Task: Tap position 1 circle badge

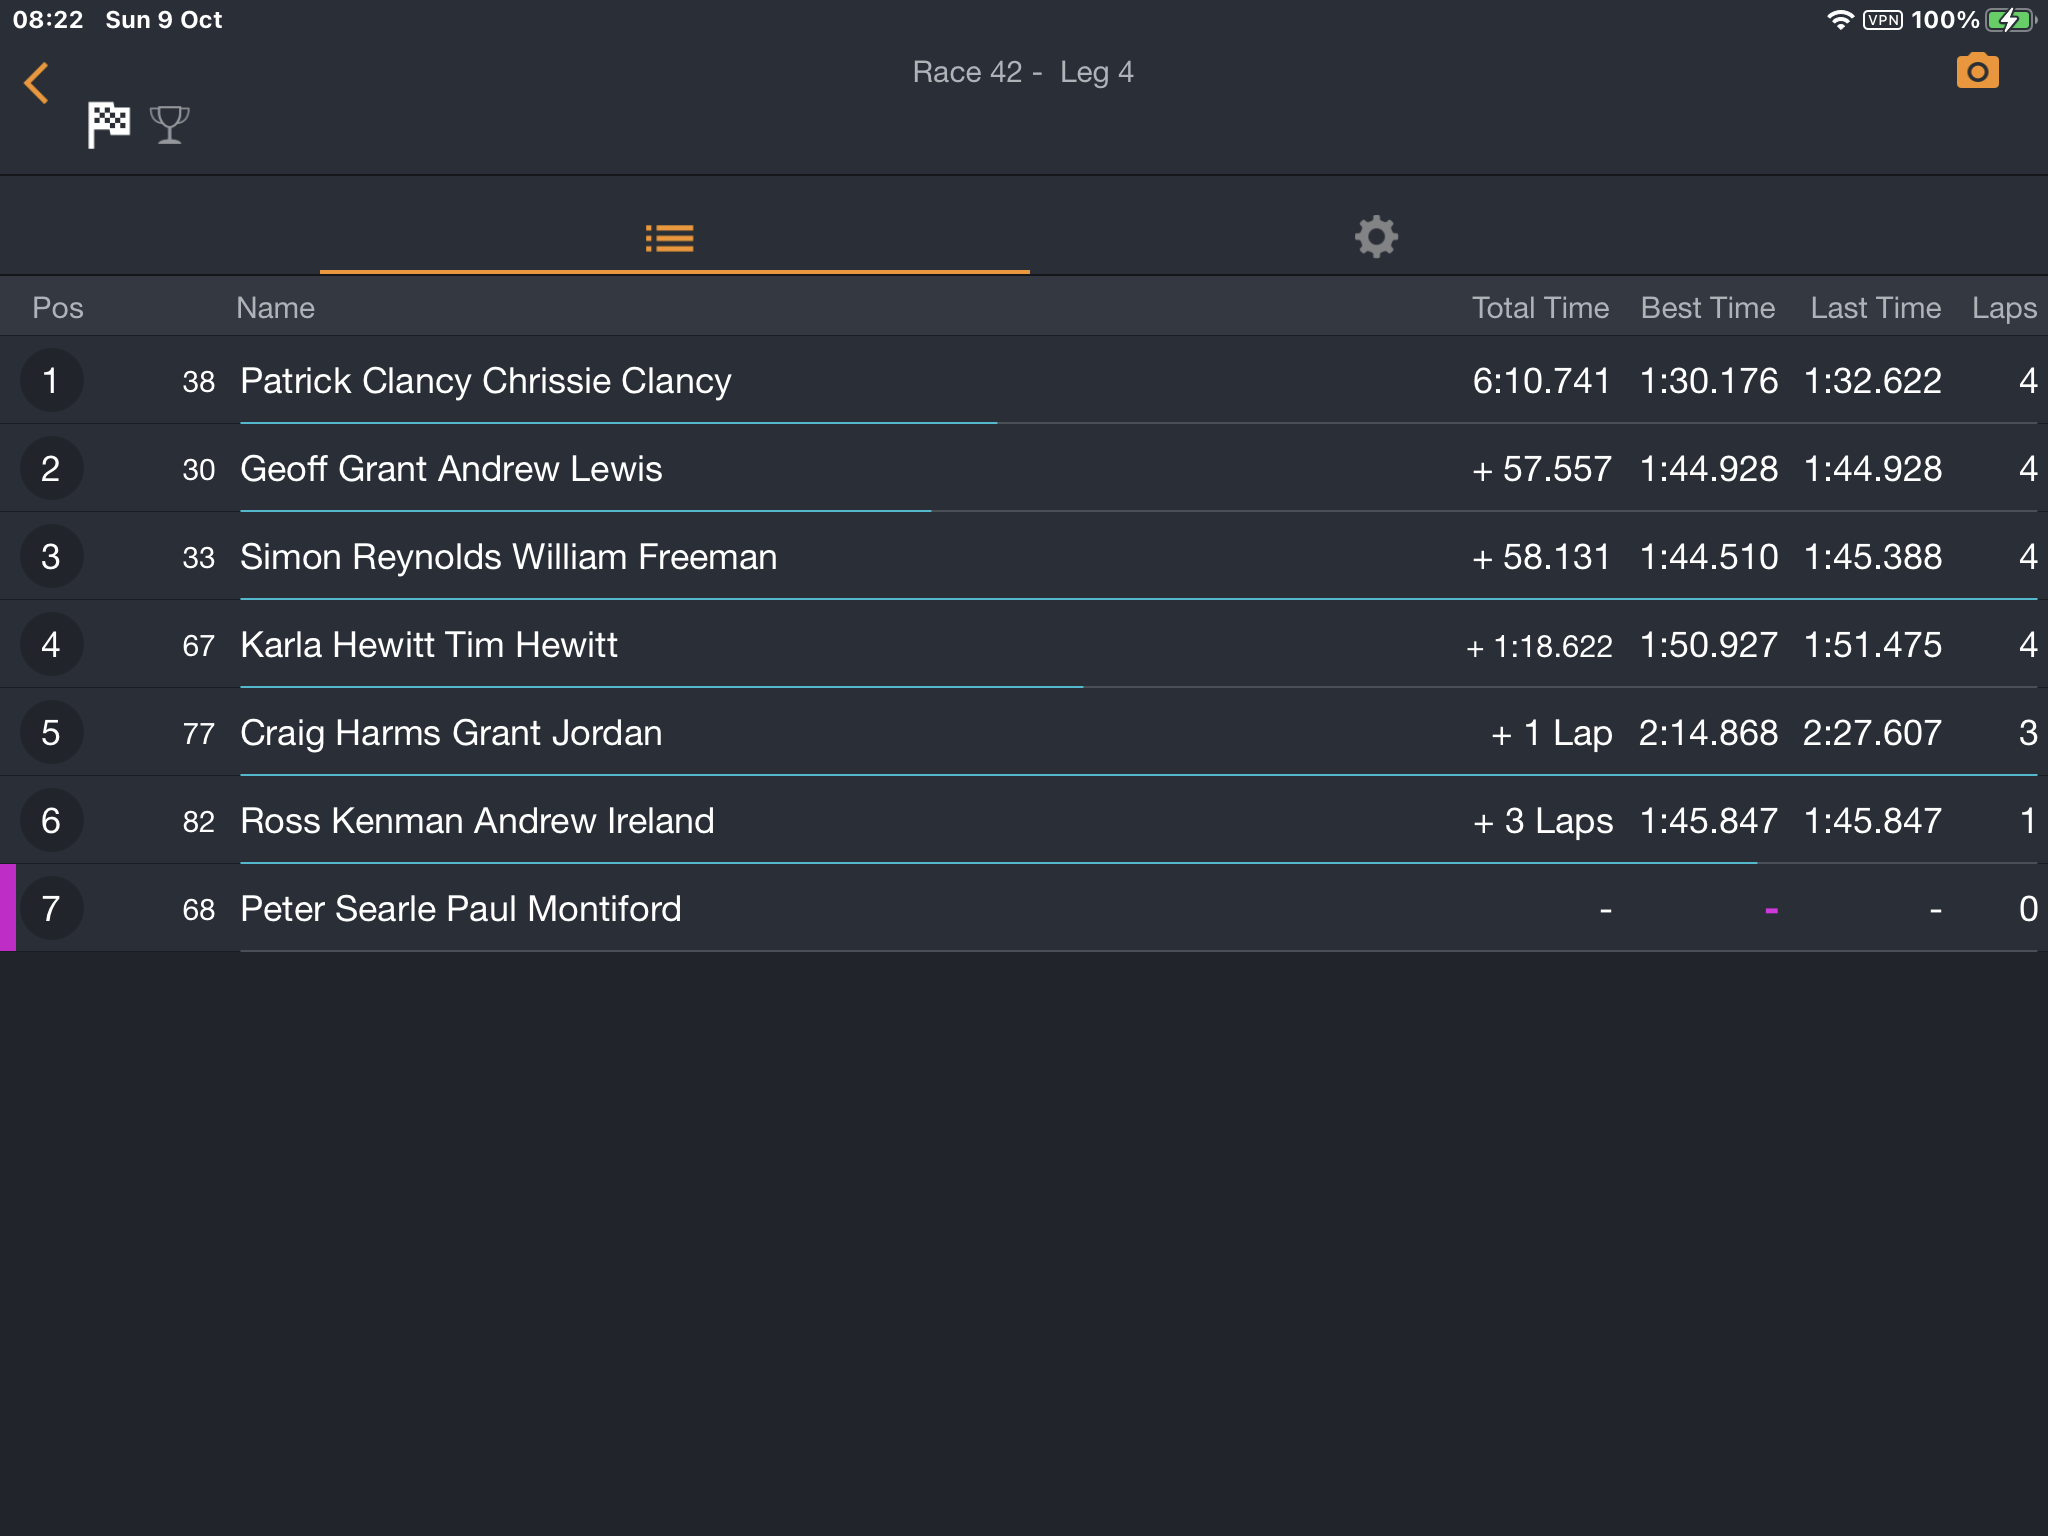Action: coord(51,380)
